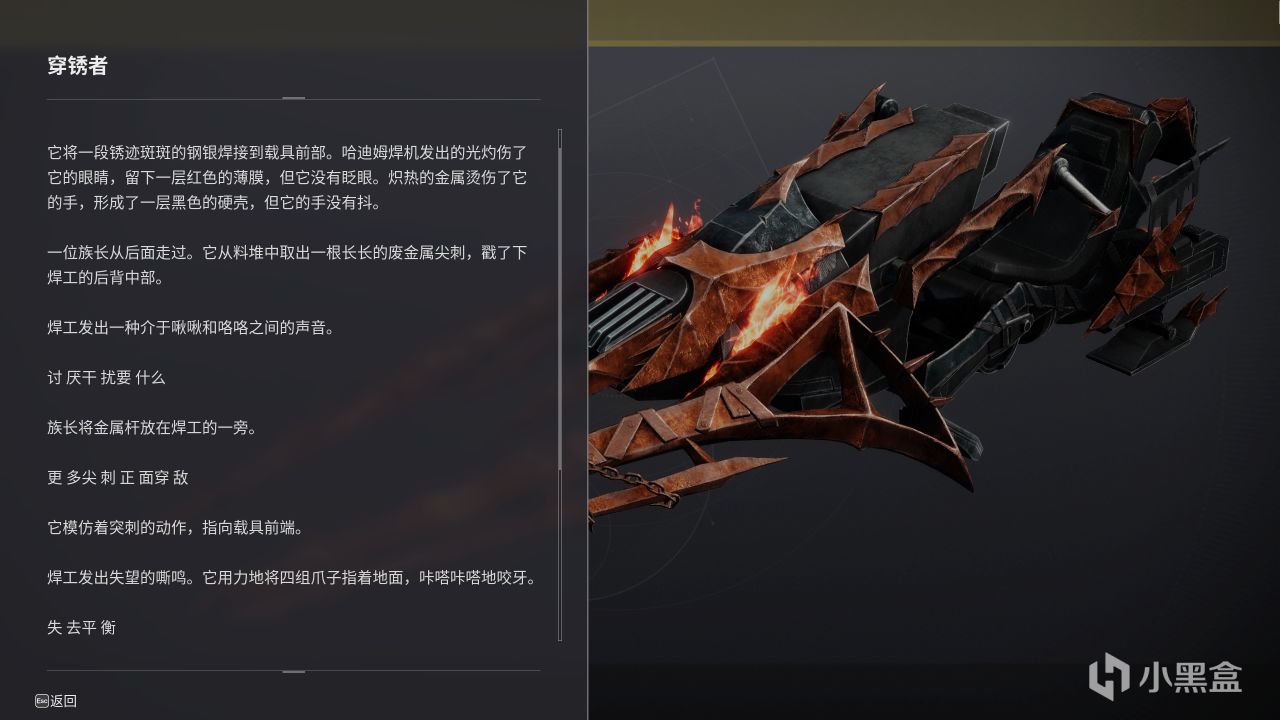
Task: Click the Esc key icon
Action: pyautogui.click(x=41, y=701)
